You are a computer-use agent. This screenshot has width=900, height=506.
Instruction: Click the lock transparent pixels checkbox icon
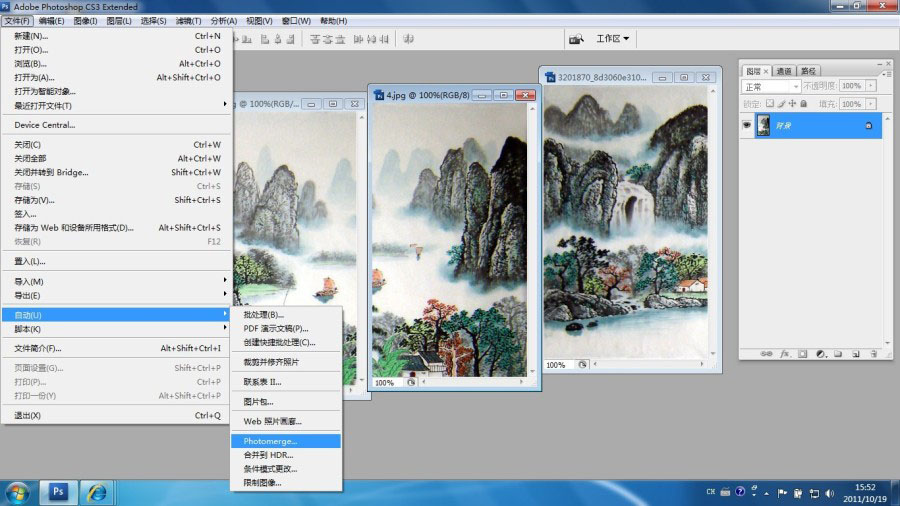770,104
